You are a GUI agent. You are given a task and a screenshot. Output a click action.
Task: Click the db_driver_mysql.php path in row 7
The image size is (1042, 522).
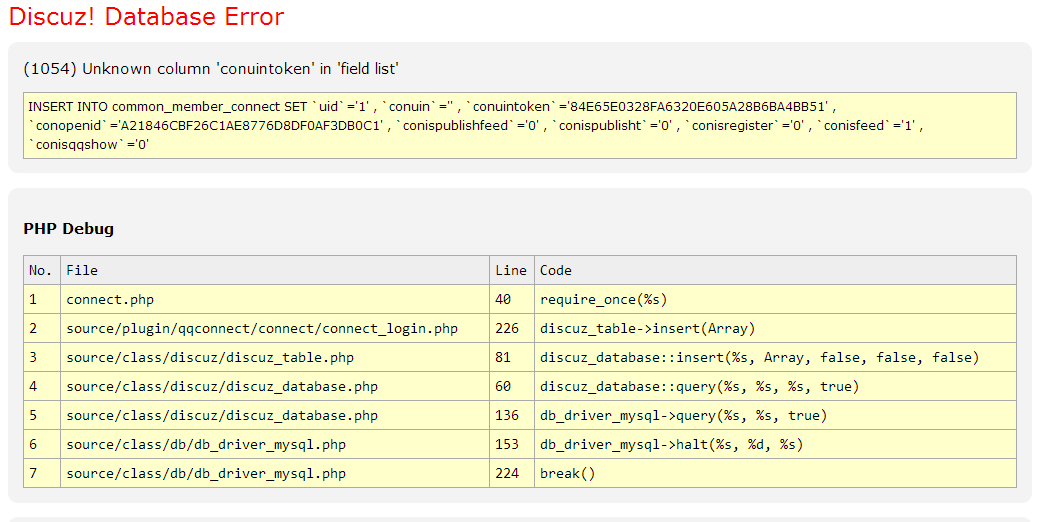pos(206,473)
